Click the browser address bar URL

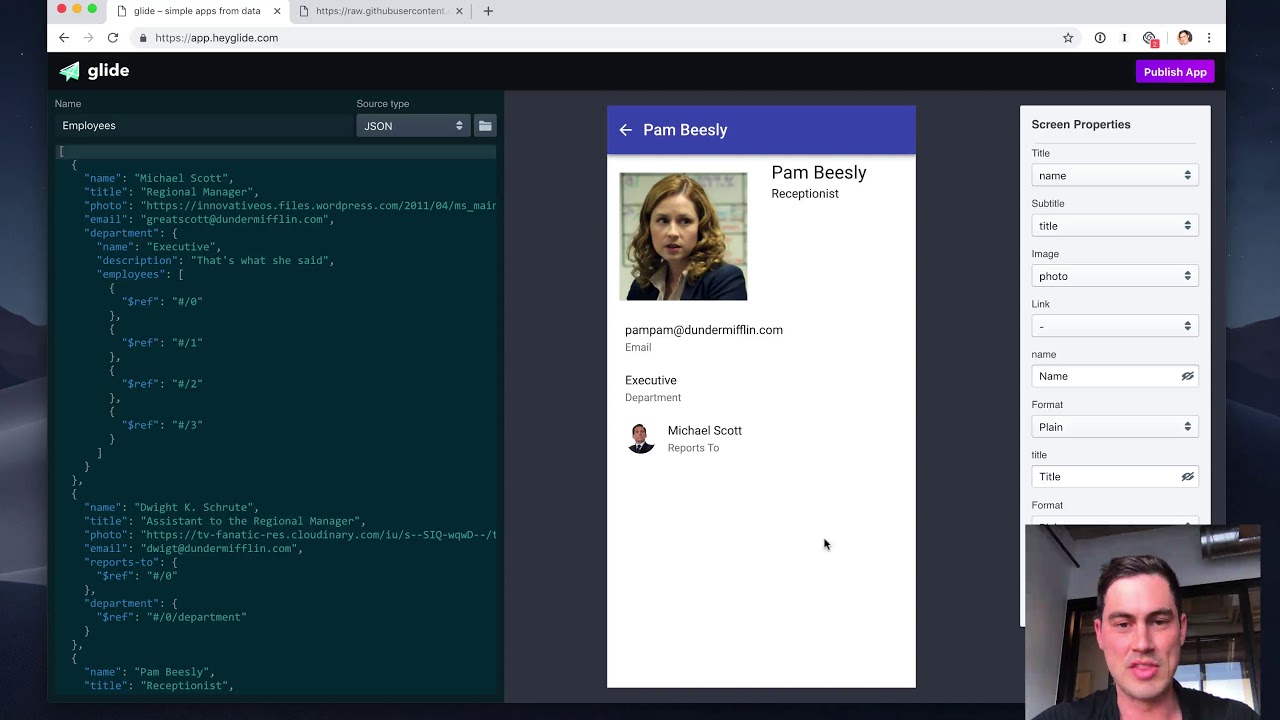pos(217,38)
